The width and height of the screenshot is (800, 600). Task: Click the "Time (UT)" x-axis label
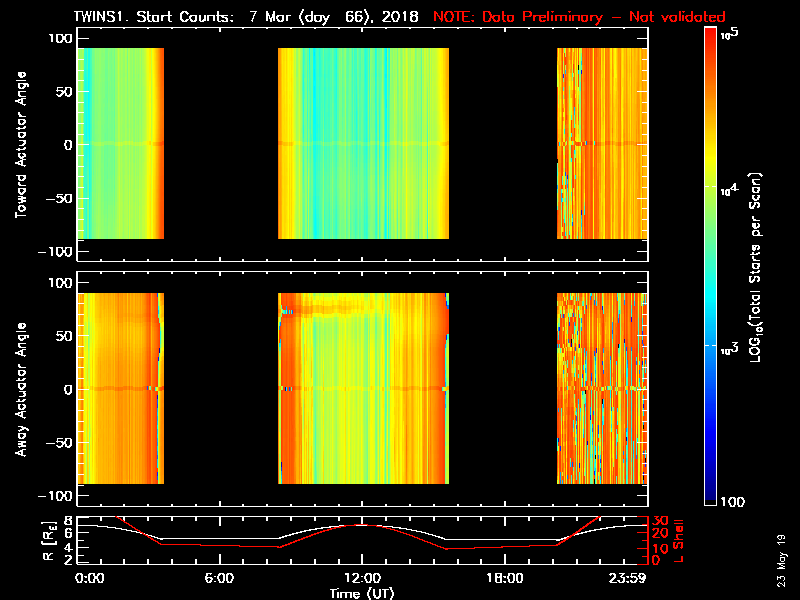[x=361, y=593]
